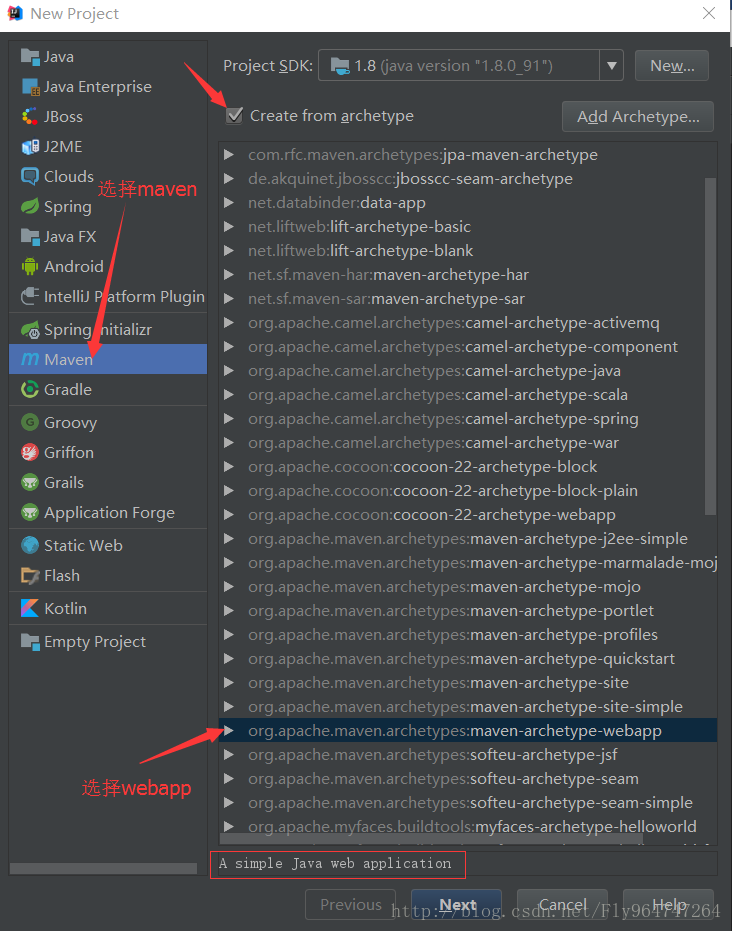
Task: Click the Maven 'm' icon
Action: 30,359
